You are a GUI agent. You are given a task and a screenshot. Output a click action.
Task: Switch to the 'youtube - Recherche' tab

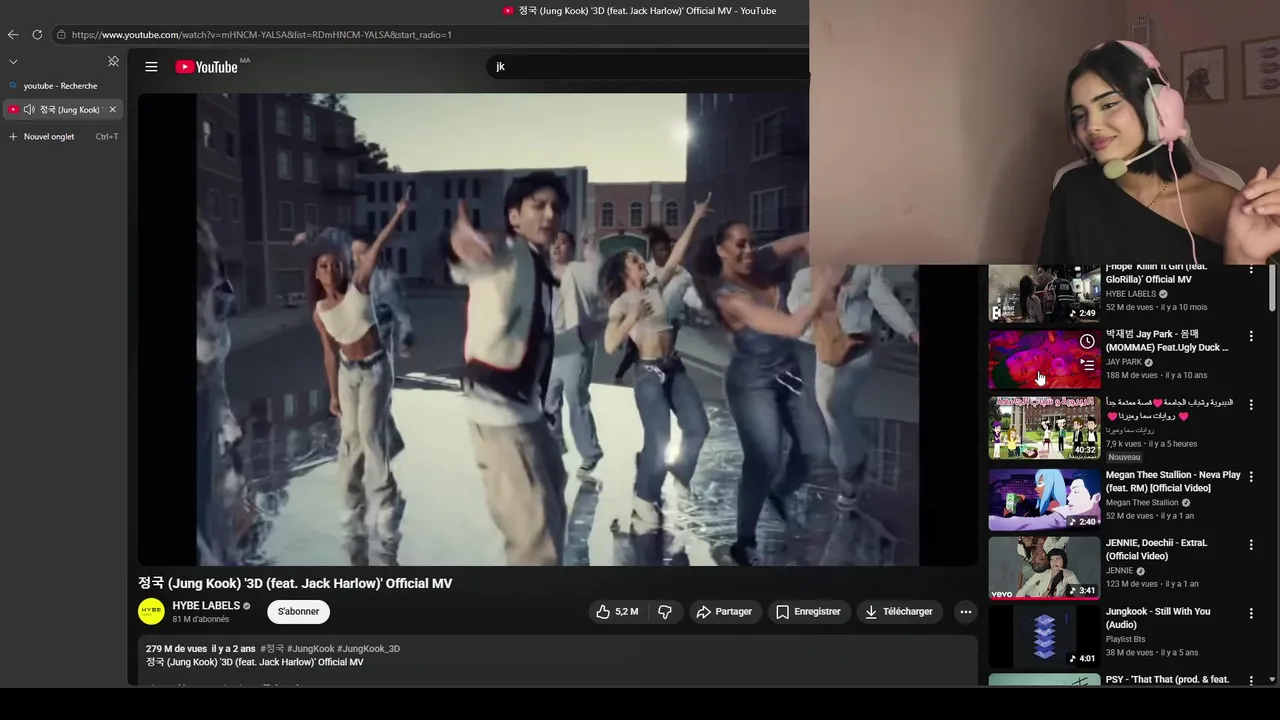point(62,86)
